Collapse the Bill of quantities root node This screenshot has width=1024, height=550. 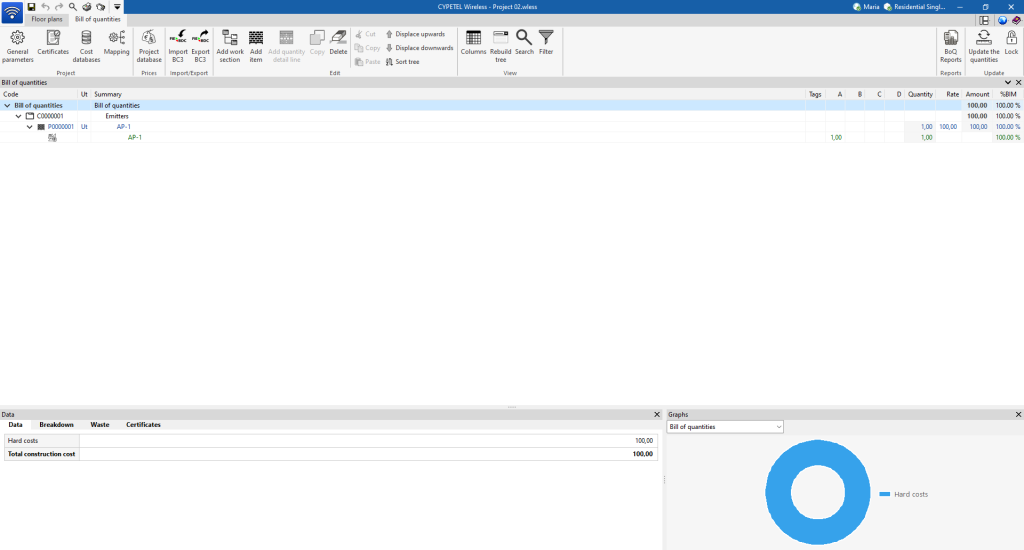tap(7, 105)
